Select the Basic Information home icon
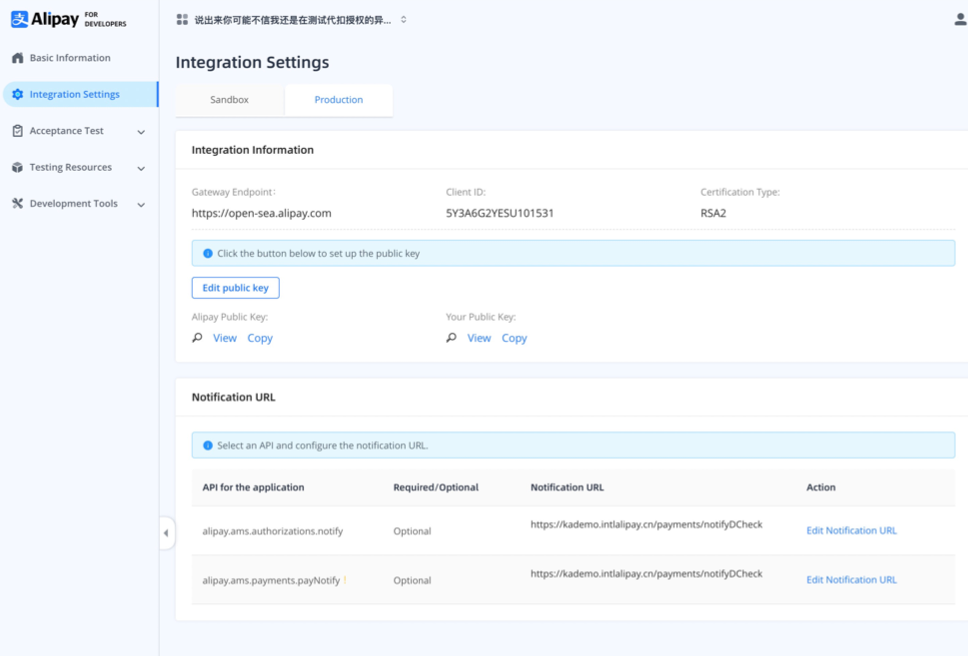This screenshot has width=968, height=656. [15, 57]
